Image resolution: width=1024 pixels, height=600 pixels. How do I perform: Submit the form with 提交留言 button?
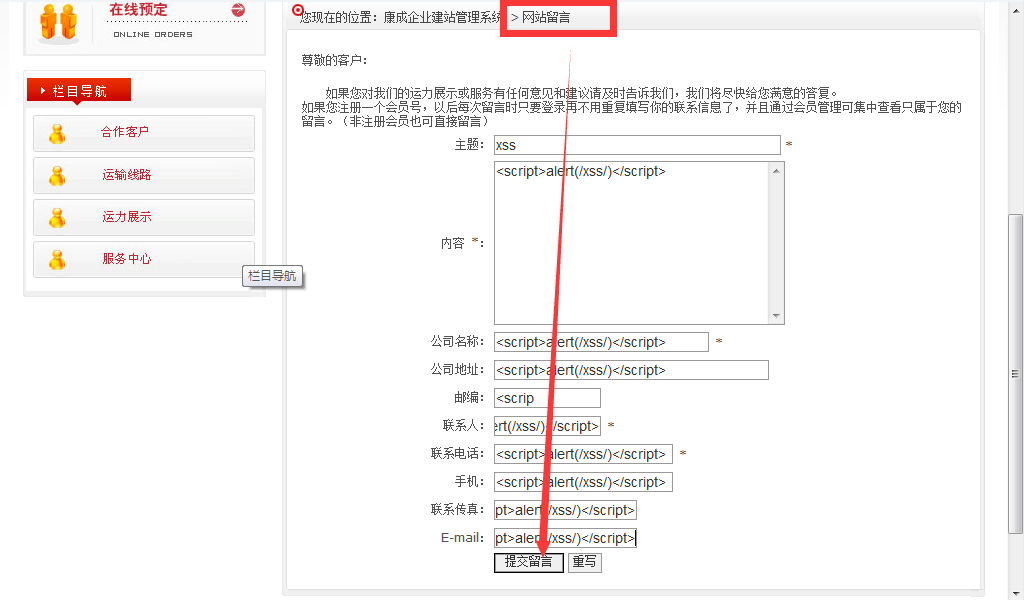coord(529,562)
